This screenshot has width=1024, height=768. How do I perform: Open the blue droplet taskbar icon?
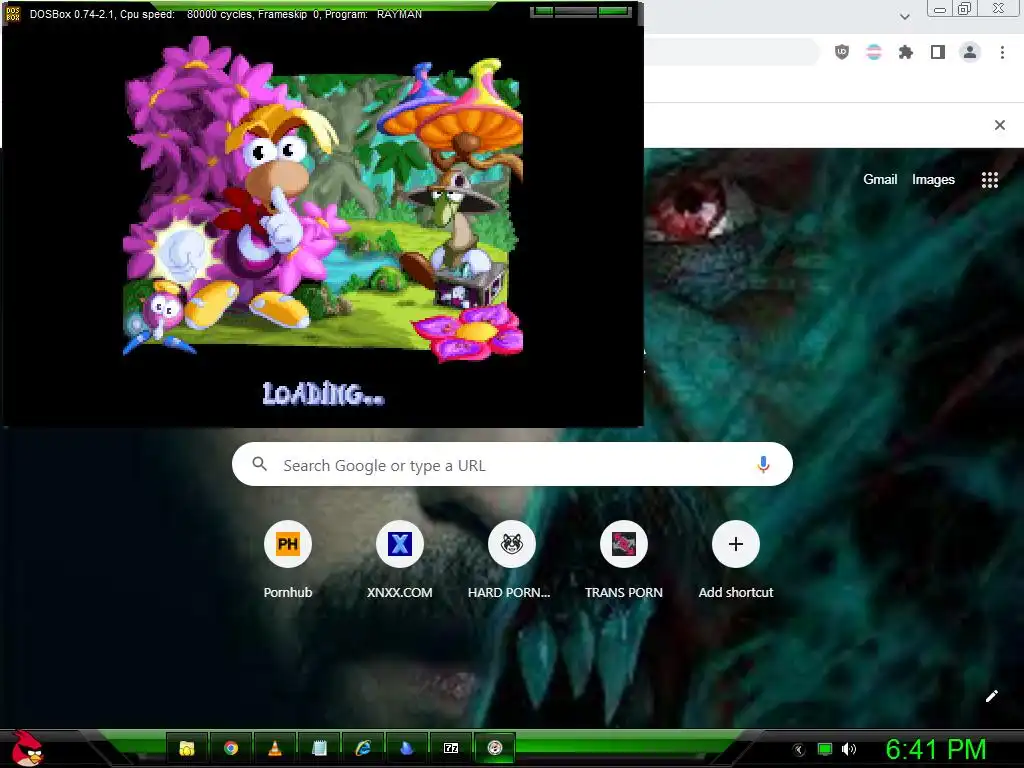pyautogui.click(x=407, y=748)
